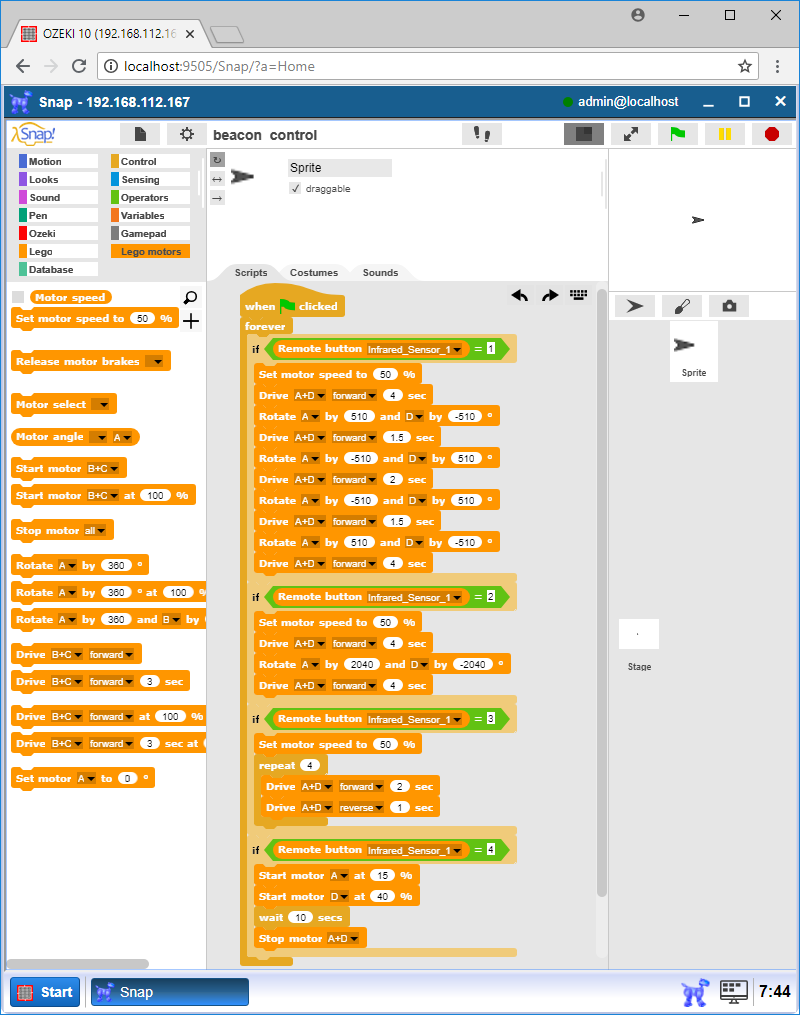
Task: Open the project file menu icon
Action: pos(140,134)
